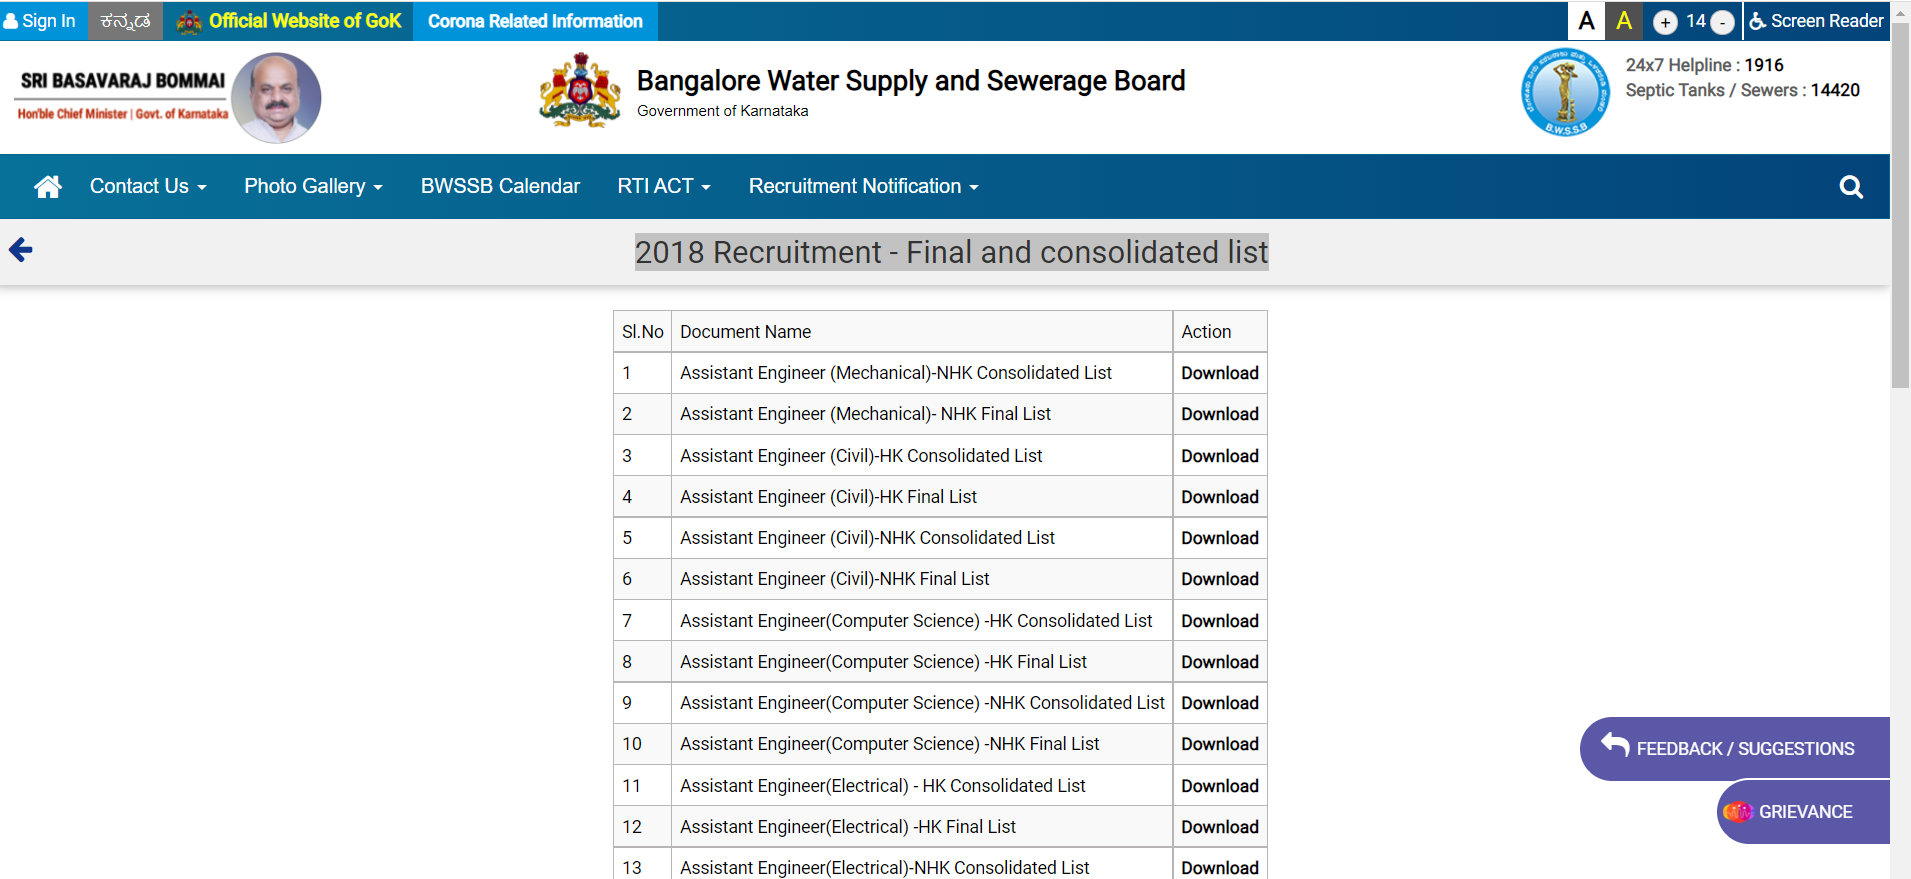
Task: Go back using the left arrow
Action: pyautogui.click(x=21, y=250)
